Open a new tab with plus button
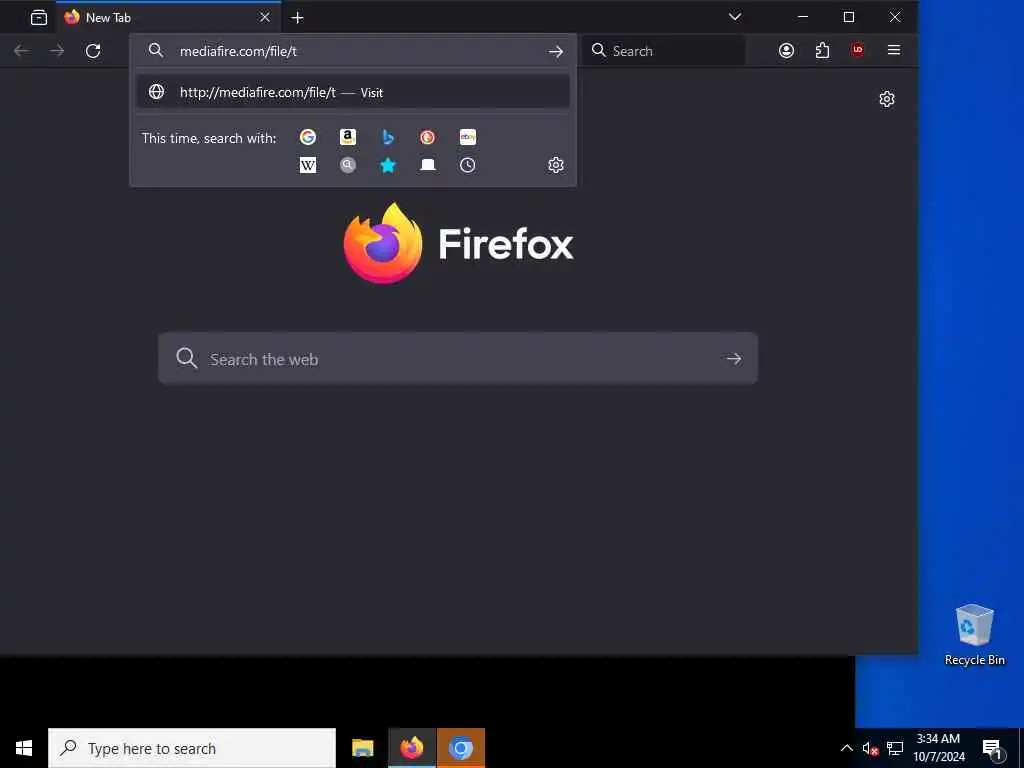The height and width of the screenshot is (768, 1024). point(297,18)
